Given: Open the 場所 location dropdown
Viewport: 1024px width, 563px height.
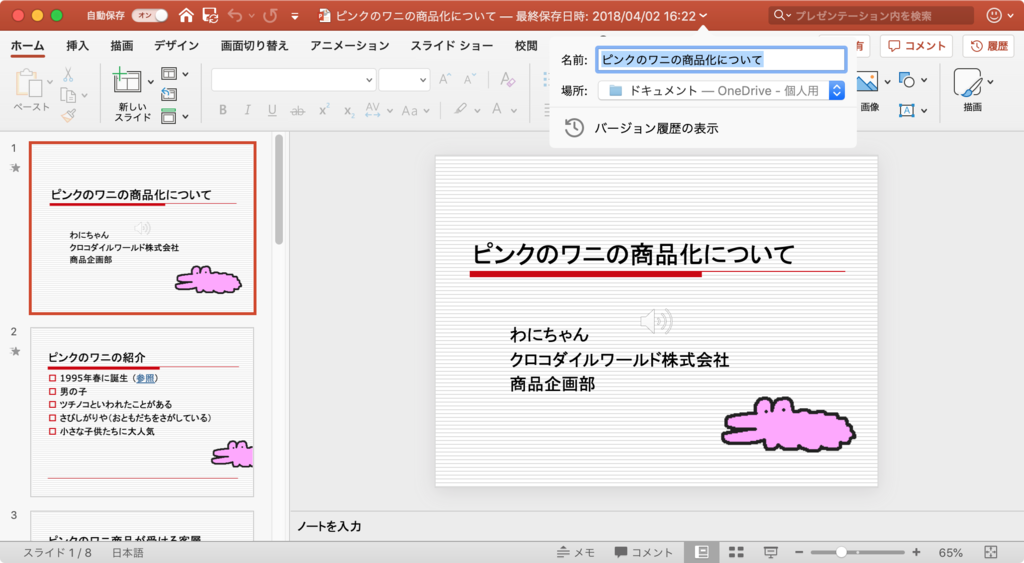Looking at the screenshot, I should (721, 91).
